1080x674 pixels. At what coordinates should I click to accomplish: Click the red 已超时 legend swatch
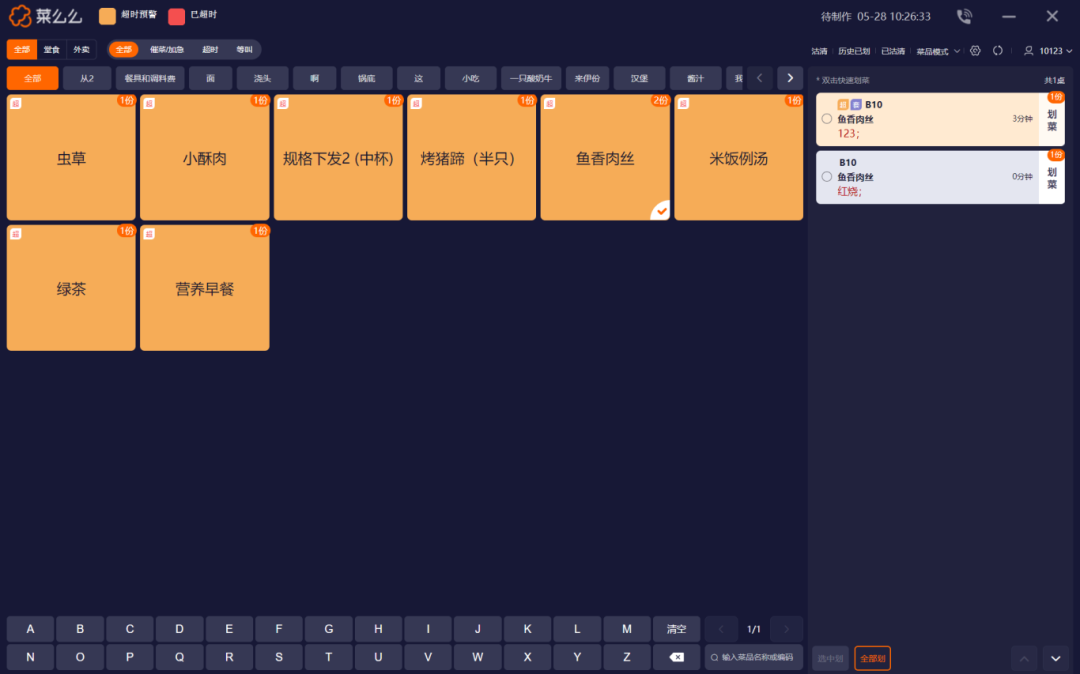[176, 16]
